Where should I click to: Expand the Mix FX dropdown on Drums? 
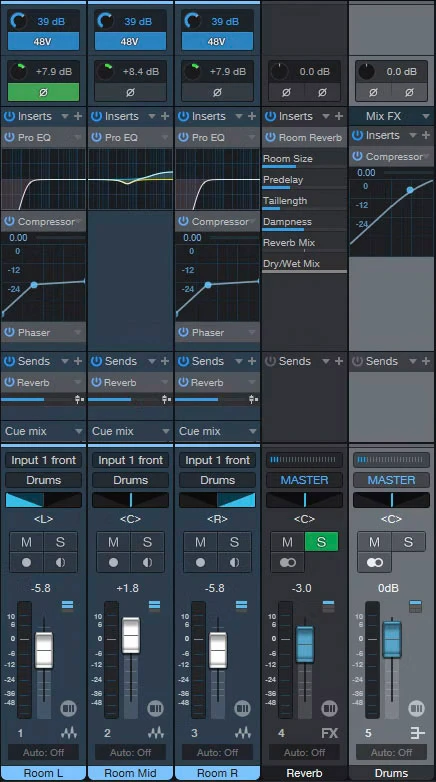(x=426, y=116)
